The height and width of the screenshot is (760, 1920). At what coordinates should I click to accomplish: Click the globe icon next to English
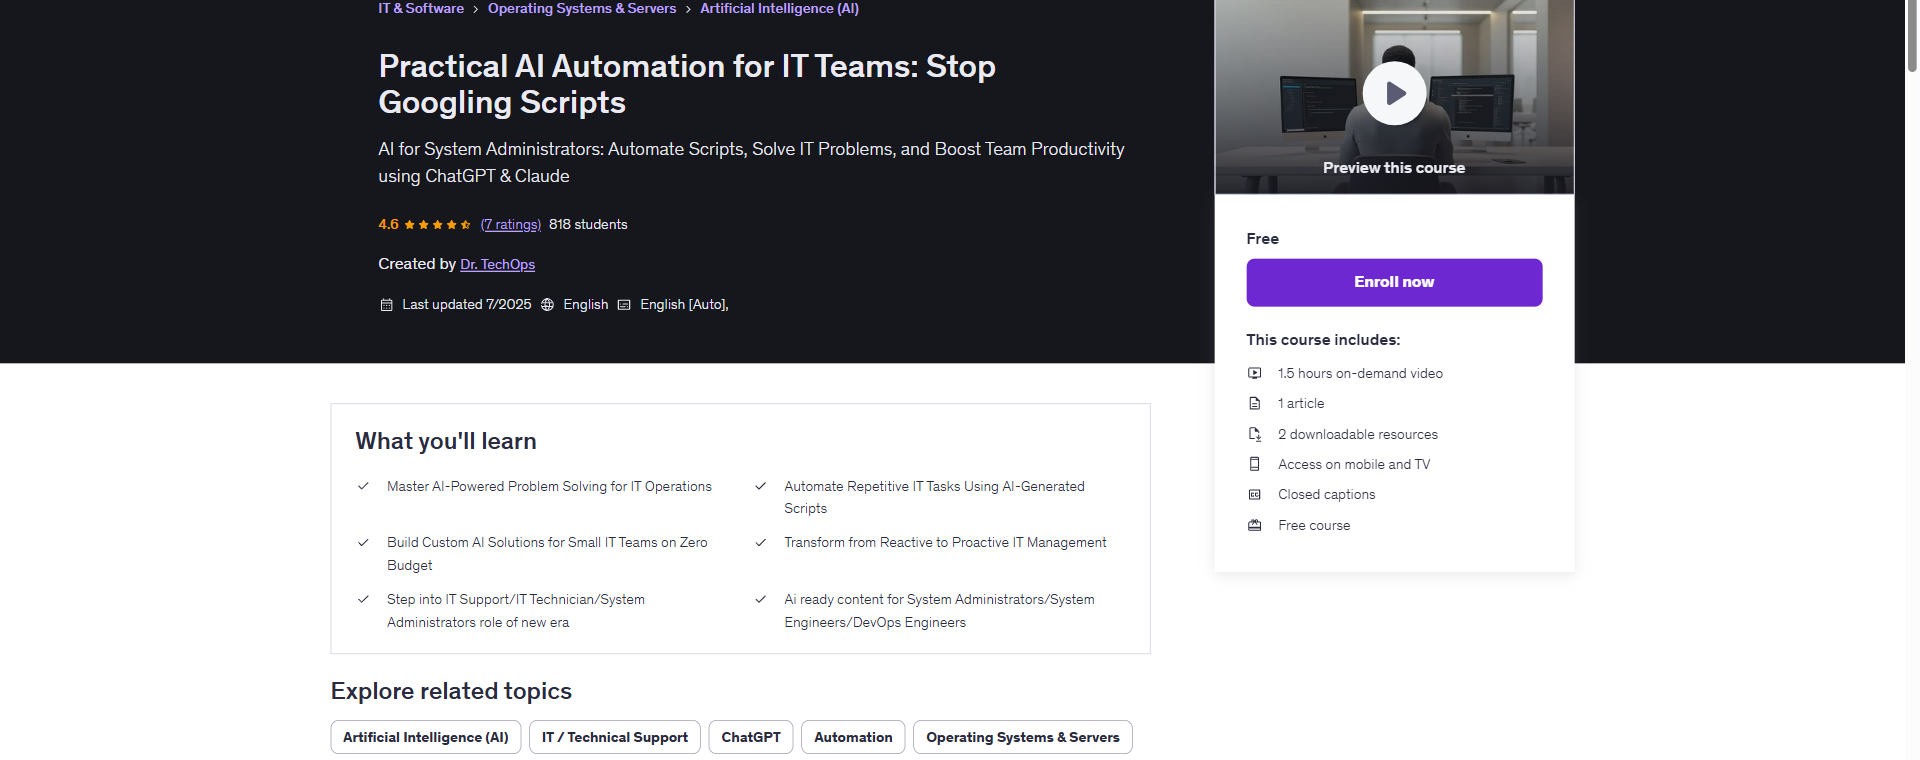pyautogui.click(x=547, y=305)
